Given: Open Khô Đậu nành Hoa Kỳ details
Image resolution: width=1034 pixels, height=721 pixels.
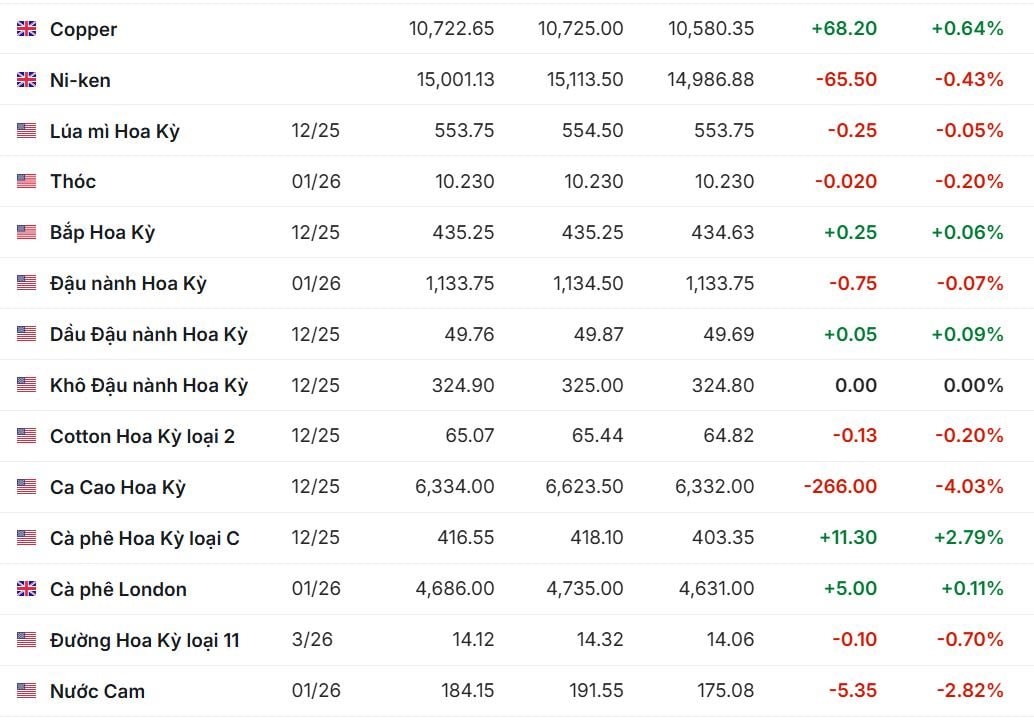Looking at the screenshot, I should coord(149,385).
